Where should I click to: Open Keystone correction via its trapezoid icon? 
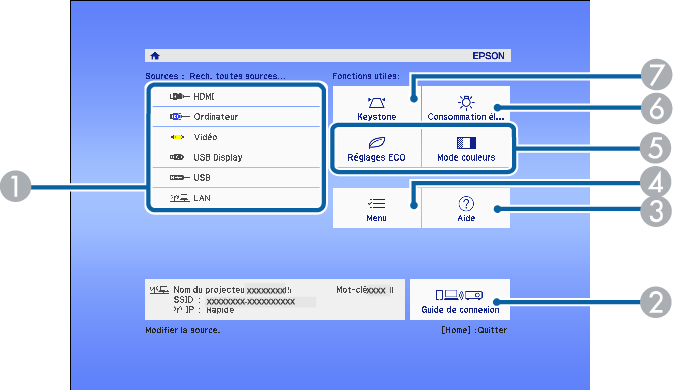(376, 103)
